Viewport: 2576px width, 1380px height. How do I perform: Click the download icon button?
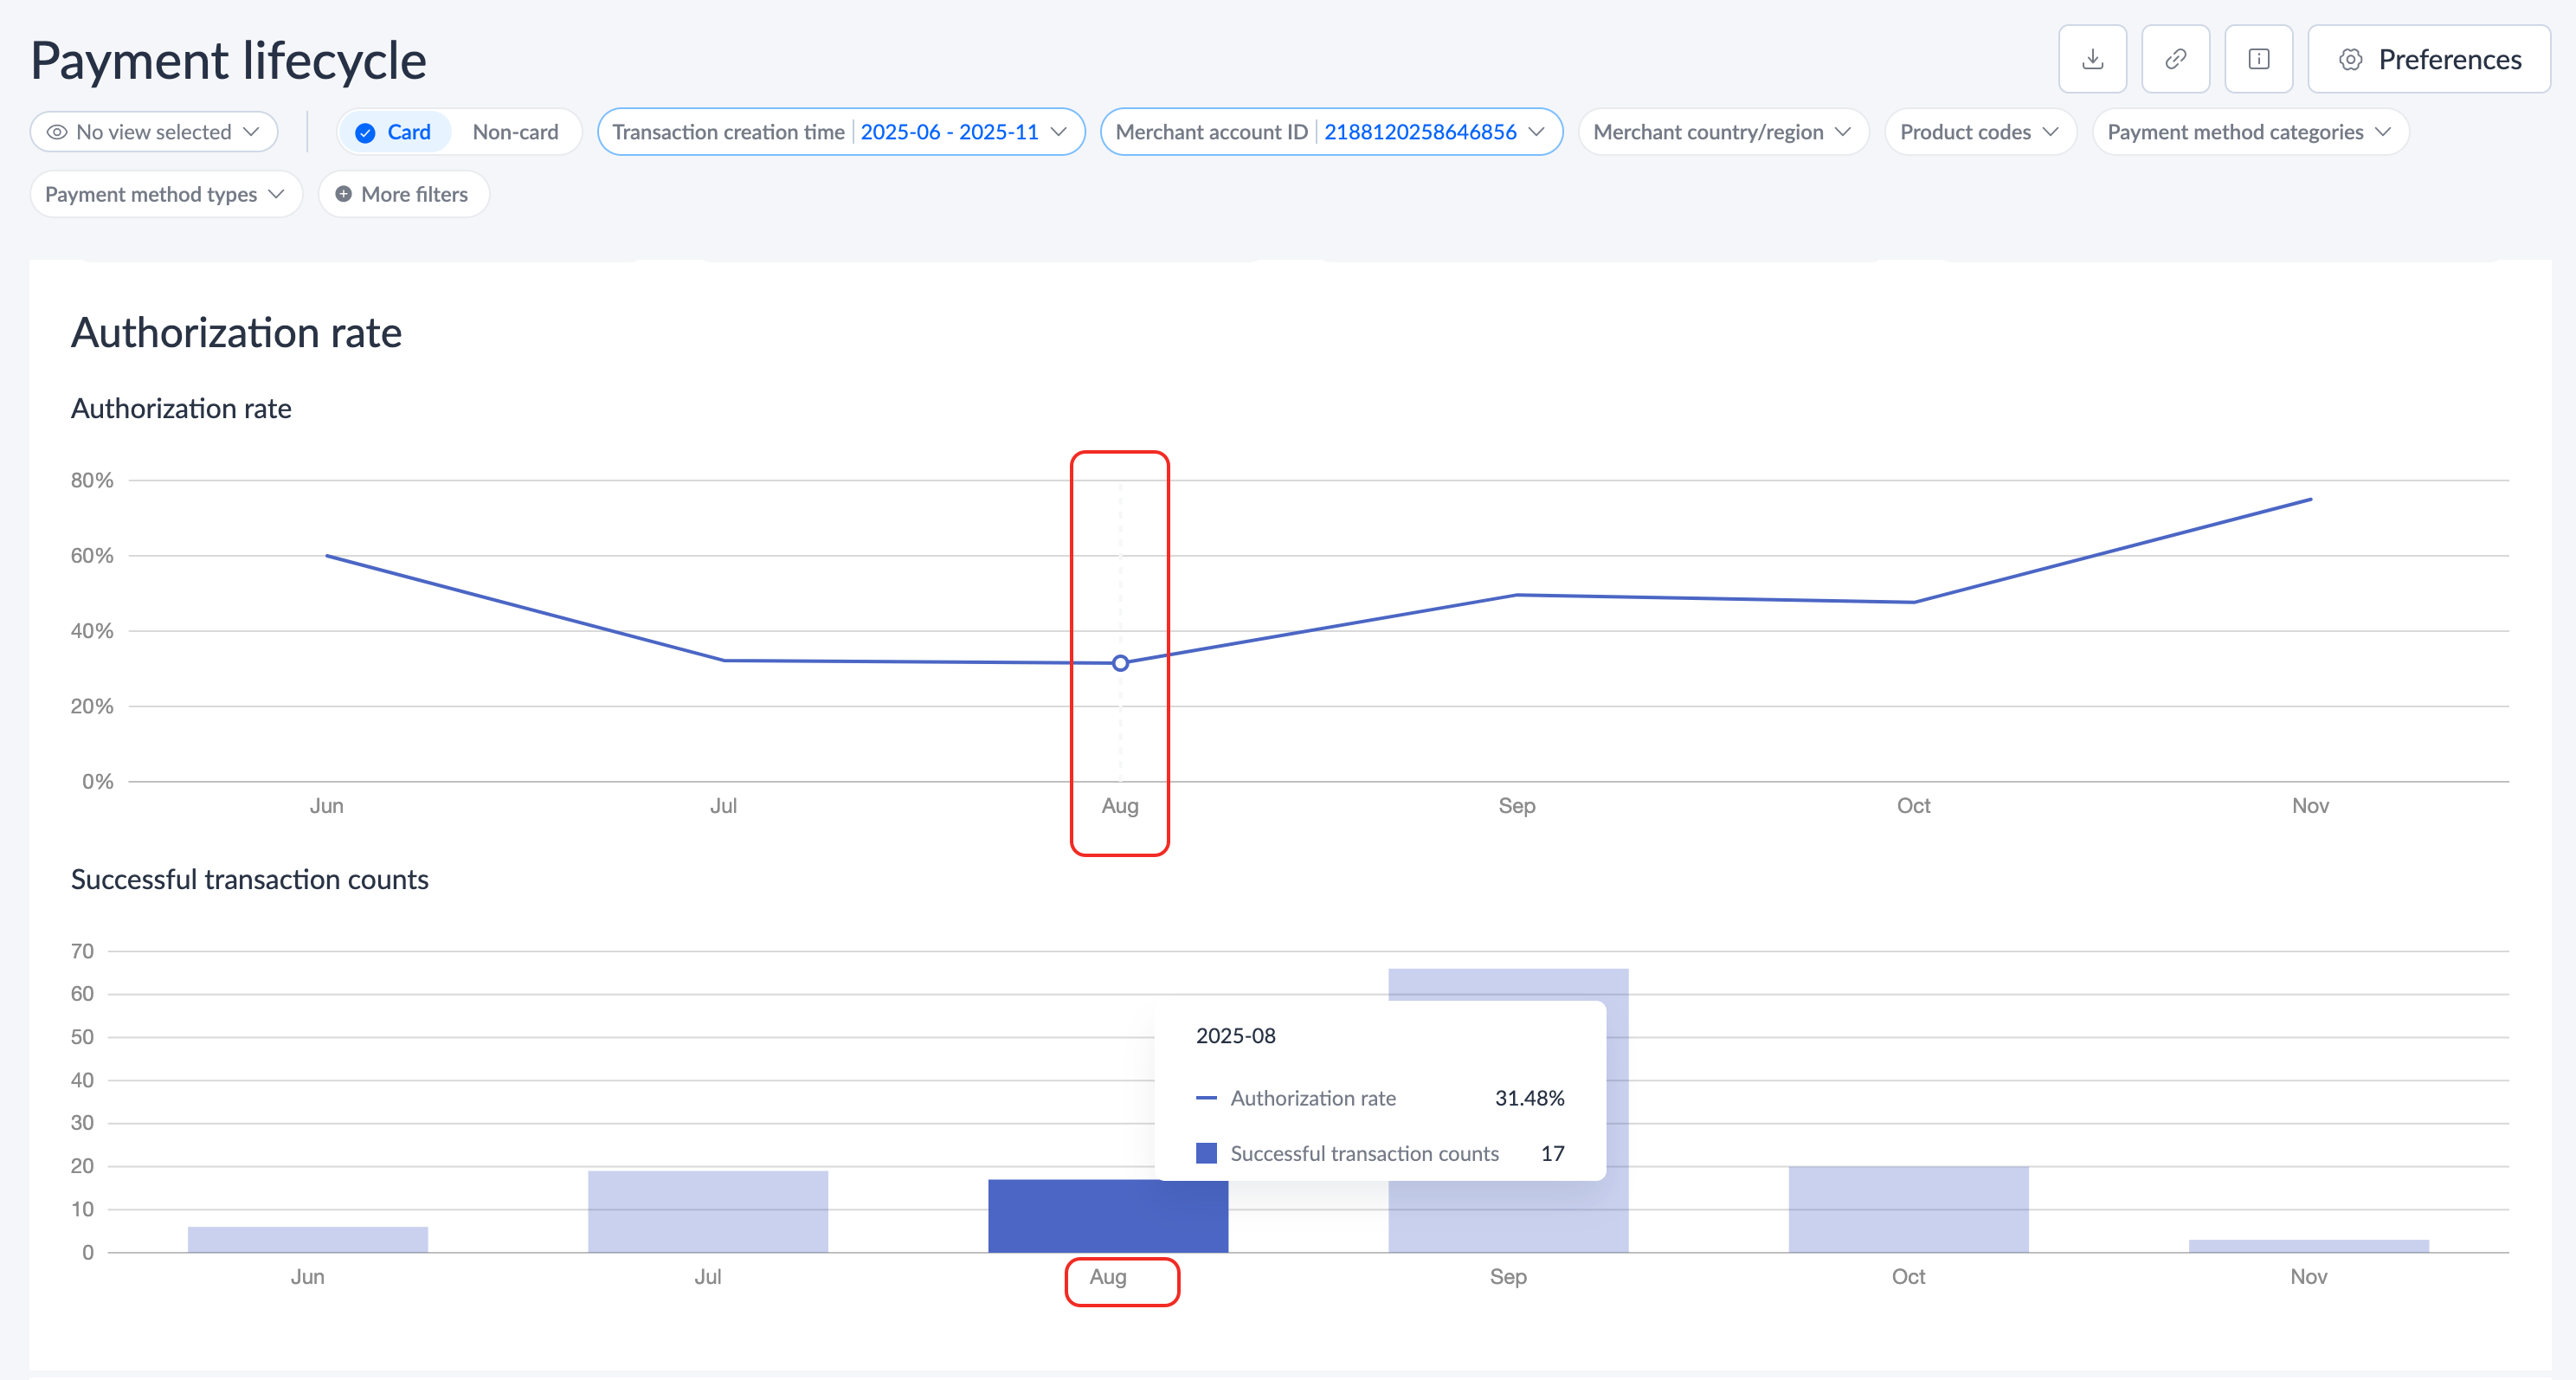click(x=2092, y=59)
